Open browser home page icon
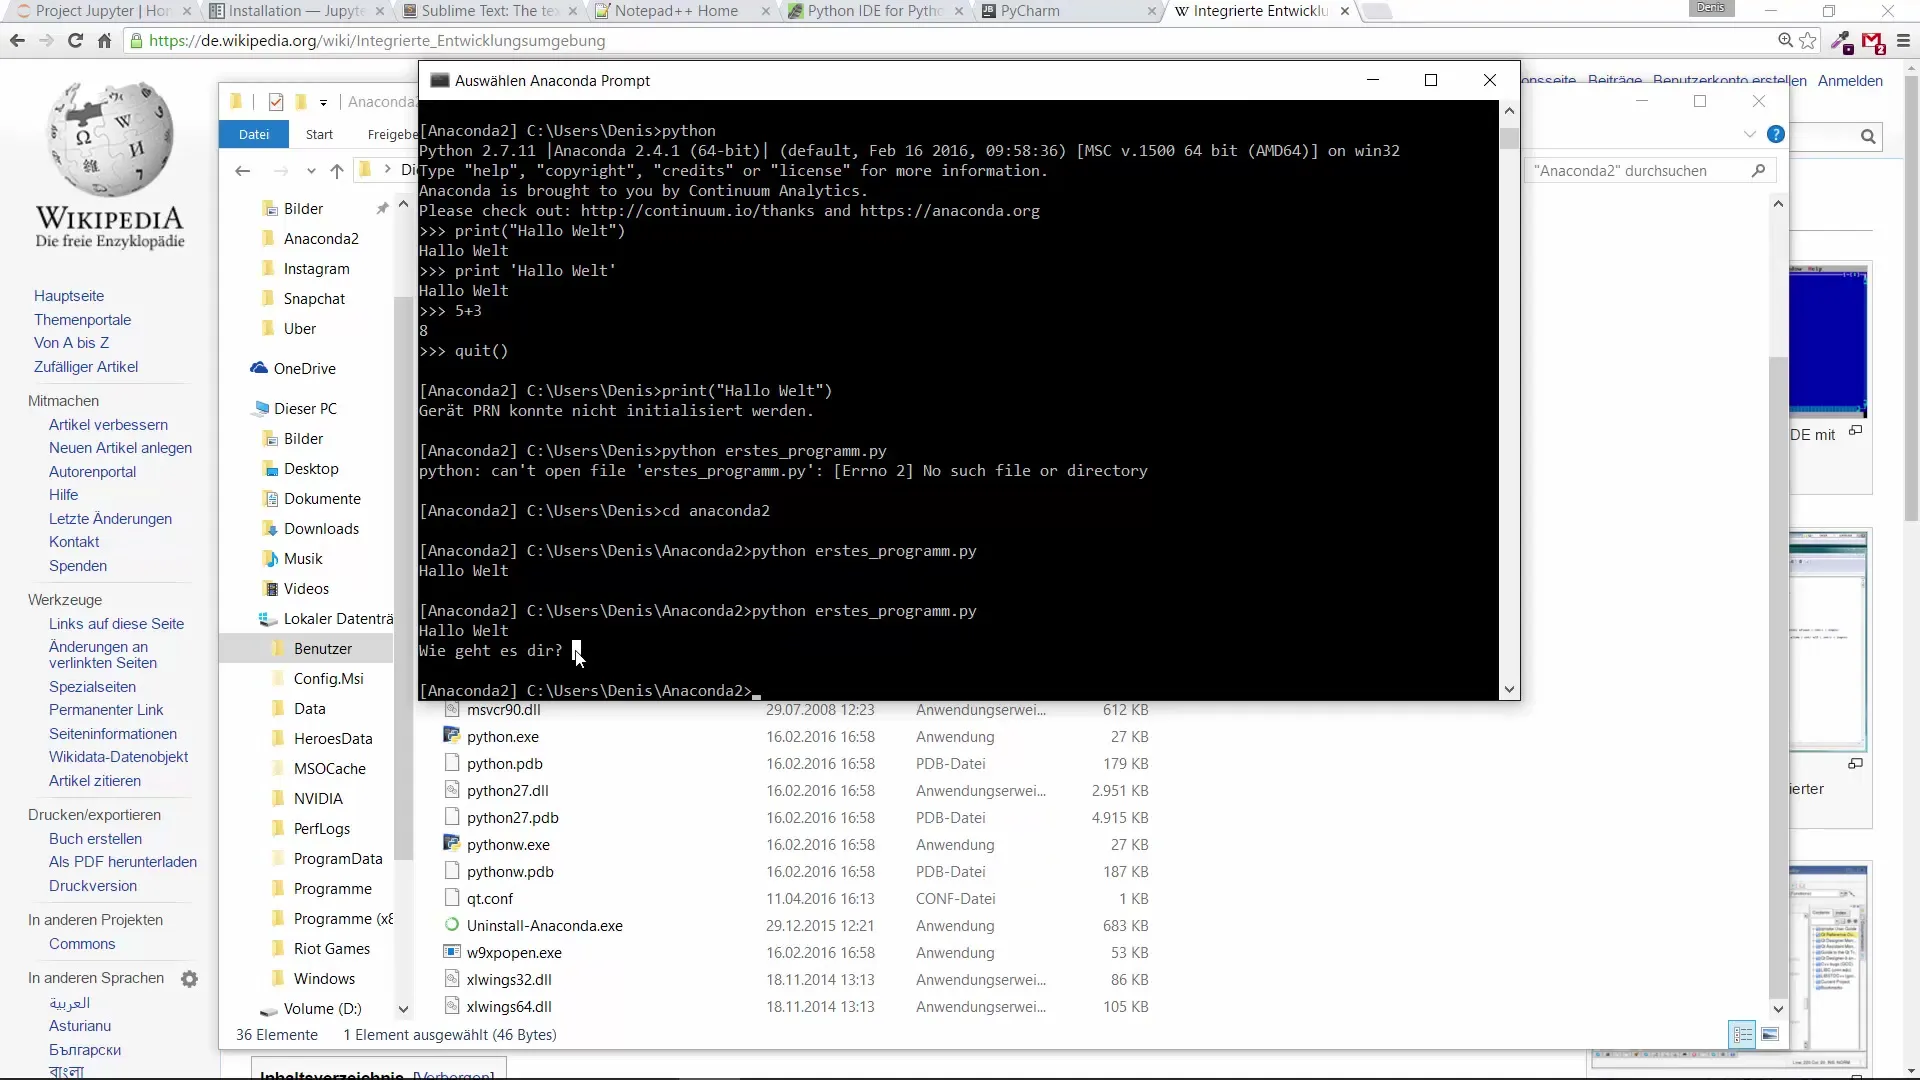Image resolution: width=1920 pixels, height=1080 pixels. coord(104,41)
